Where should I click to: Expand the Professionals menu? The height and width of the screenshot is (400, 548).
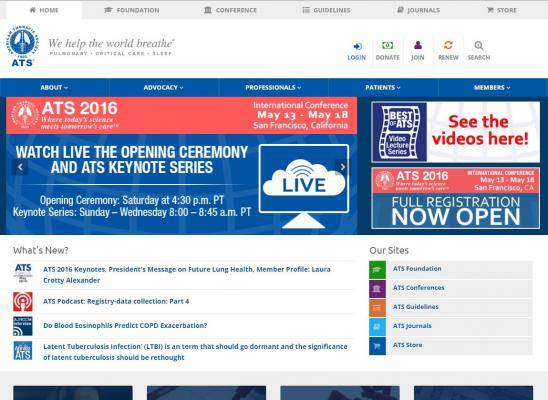click(x=273, y=88)
